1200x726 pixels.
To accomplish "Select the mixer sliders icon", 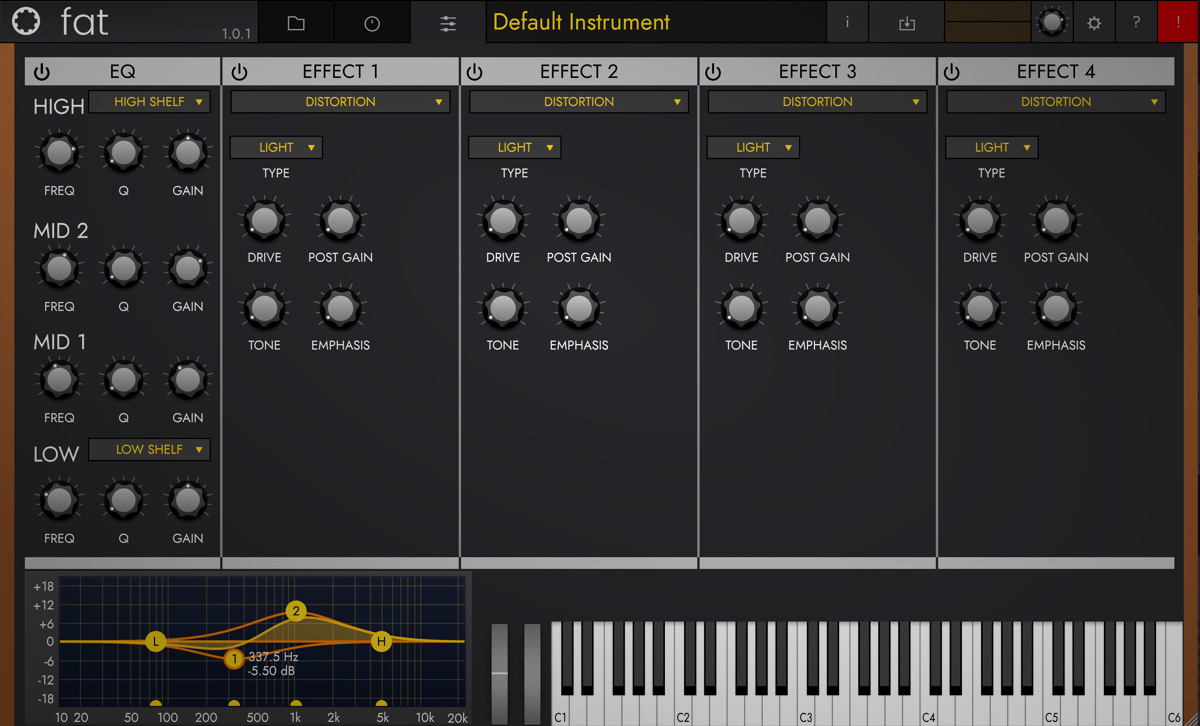I will 447,22.
